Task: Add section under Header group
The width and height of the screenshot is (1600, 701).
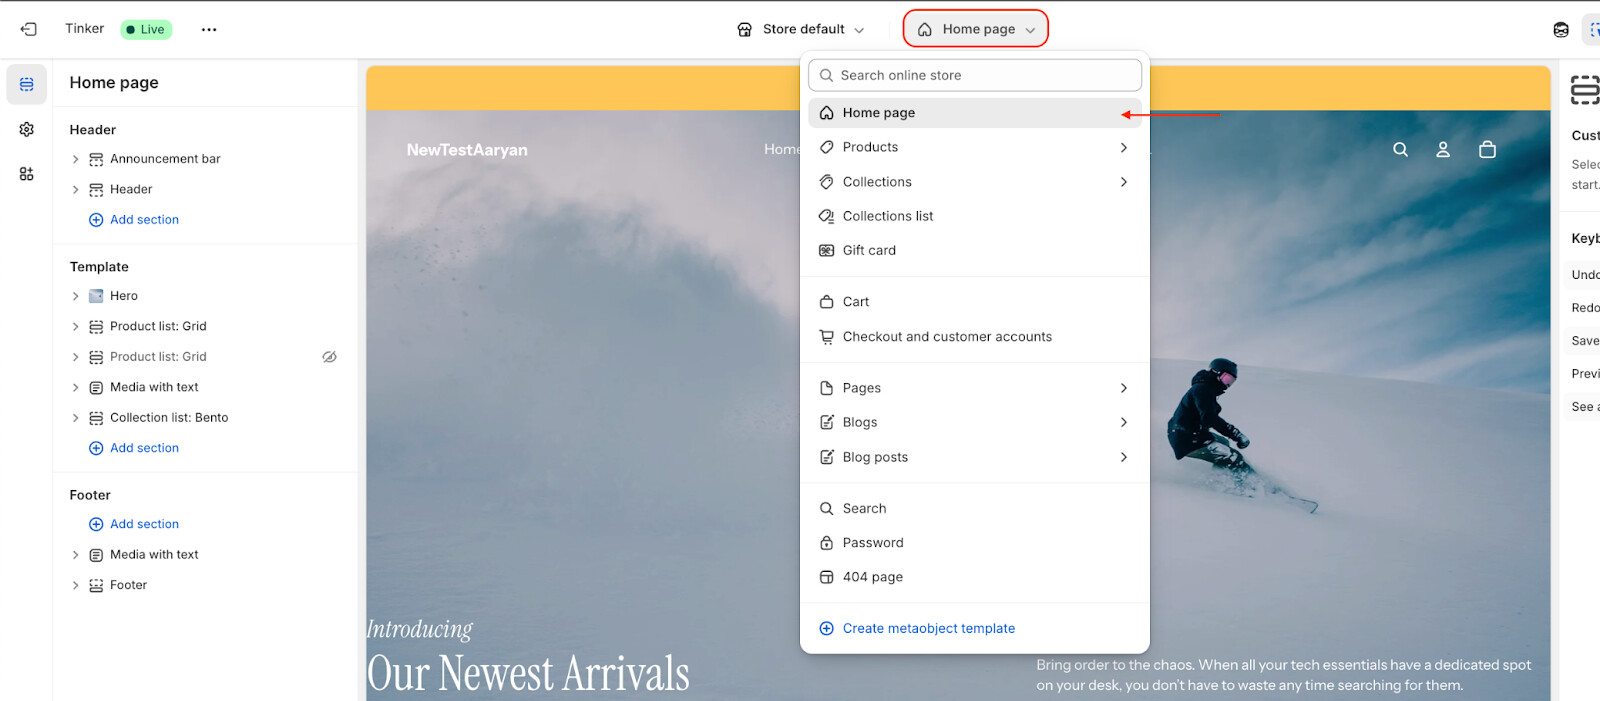Action: [x=134, y=220]
